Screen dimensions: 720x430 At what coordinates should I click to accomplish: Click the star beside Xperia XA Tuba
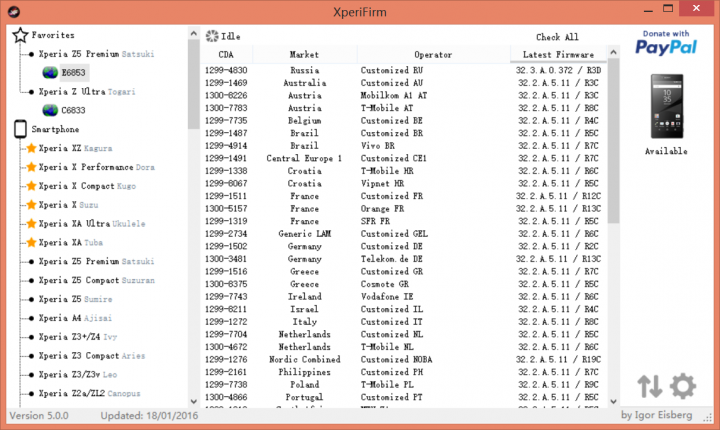[x=31, y=242]
